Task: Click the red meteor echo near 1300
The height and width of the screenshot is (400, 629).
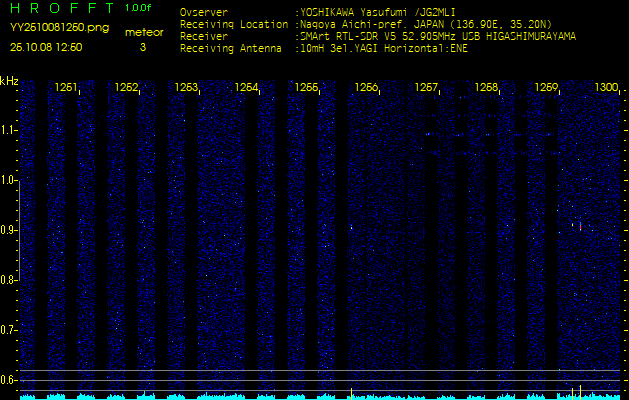Action: [x=580, y=226]
